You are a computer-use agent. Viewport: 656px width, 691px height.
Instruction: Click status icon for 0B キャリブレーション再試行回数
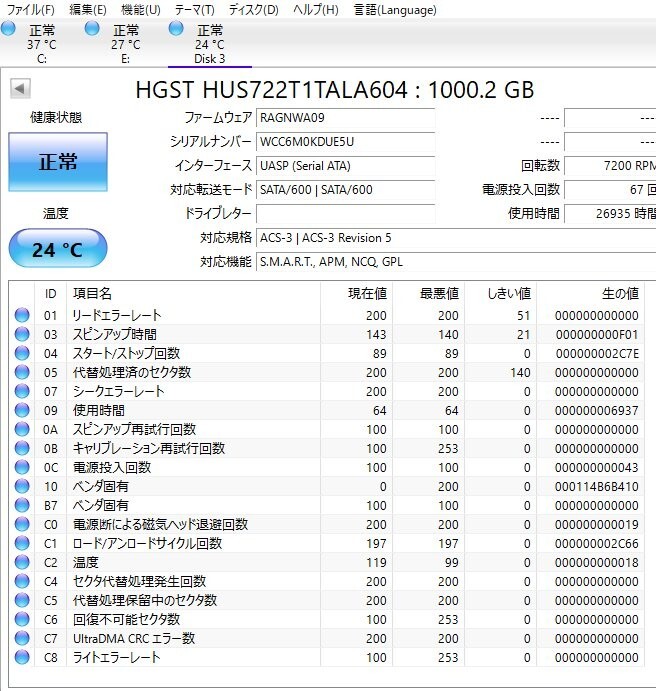point(22,448)
